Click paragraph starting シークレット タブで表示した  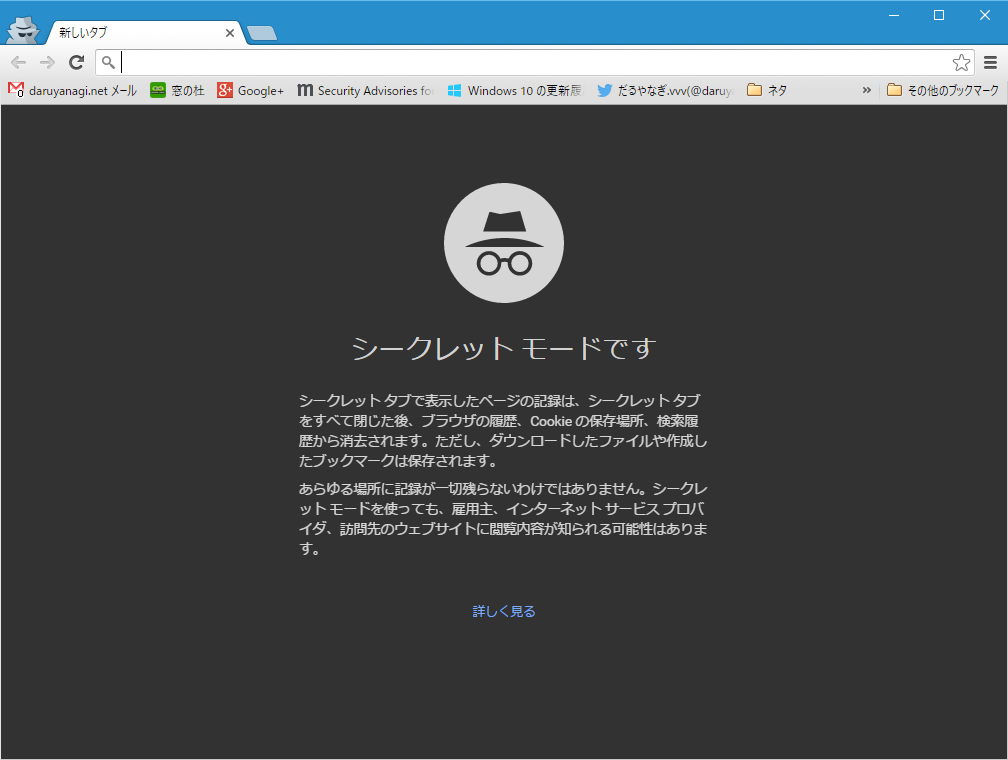(x=503, y=431)
